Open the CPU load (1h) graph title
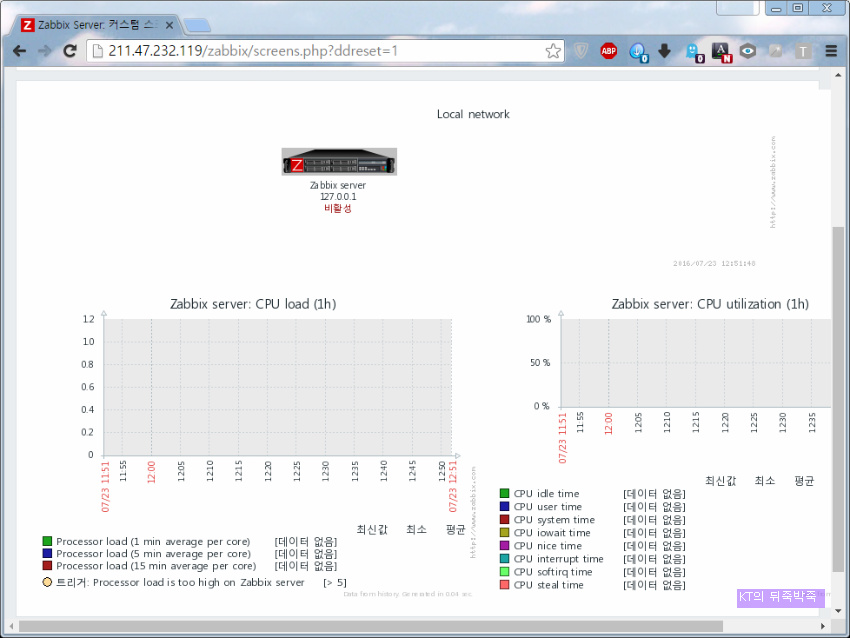The image size is (850, 638). (x=253, y=304)
